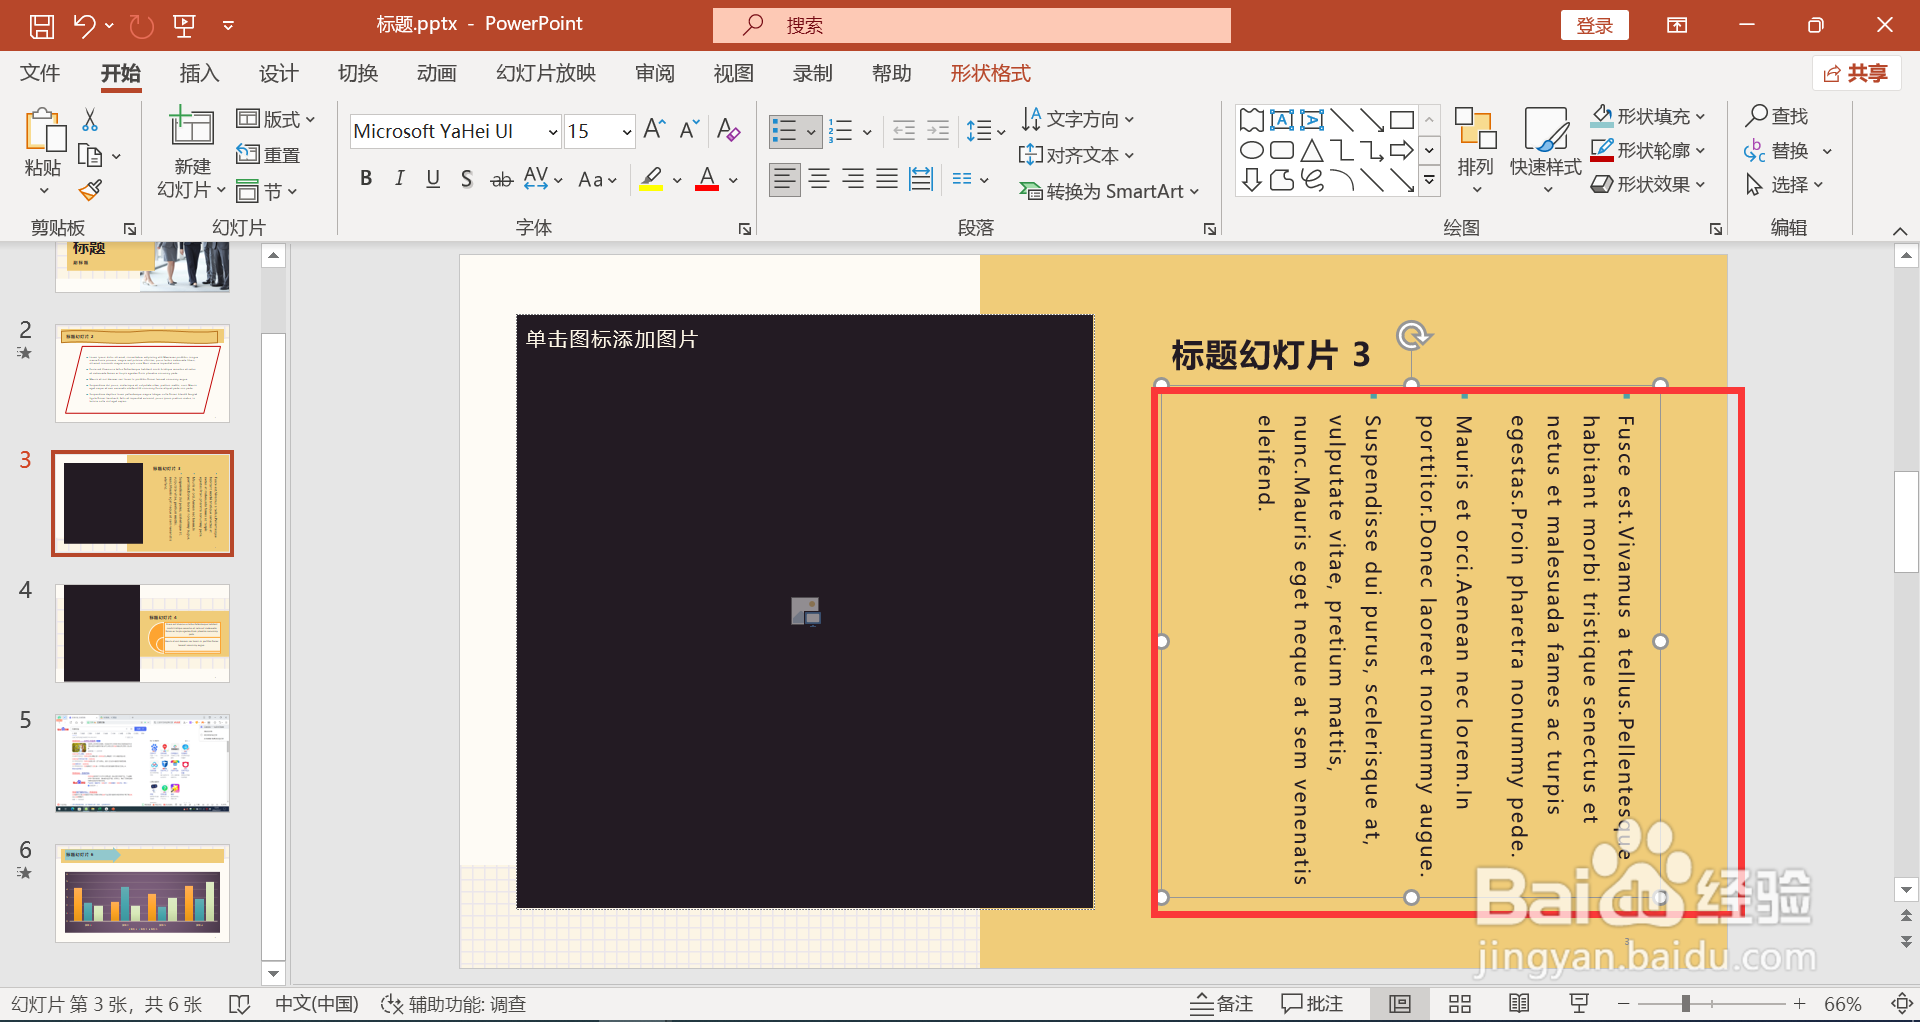Open Notes pane from status bar
The image size is (1920, 1022).
coord(1221,1003)
